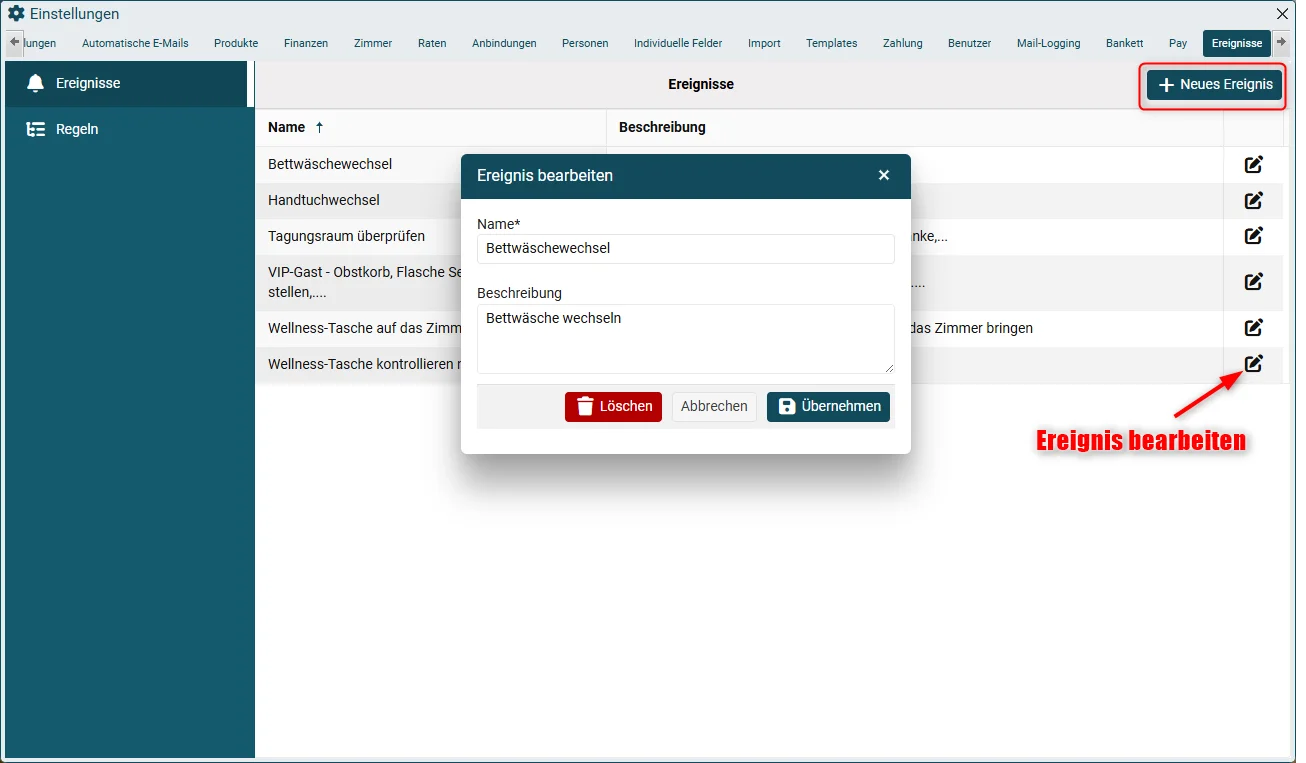
Task: Switch to Anbindungen tab
Action: [x=504, y=43]
